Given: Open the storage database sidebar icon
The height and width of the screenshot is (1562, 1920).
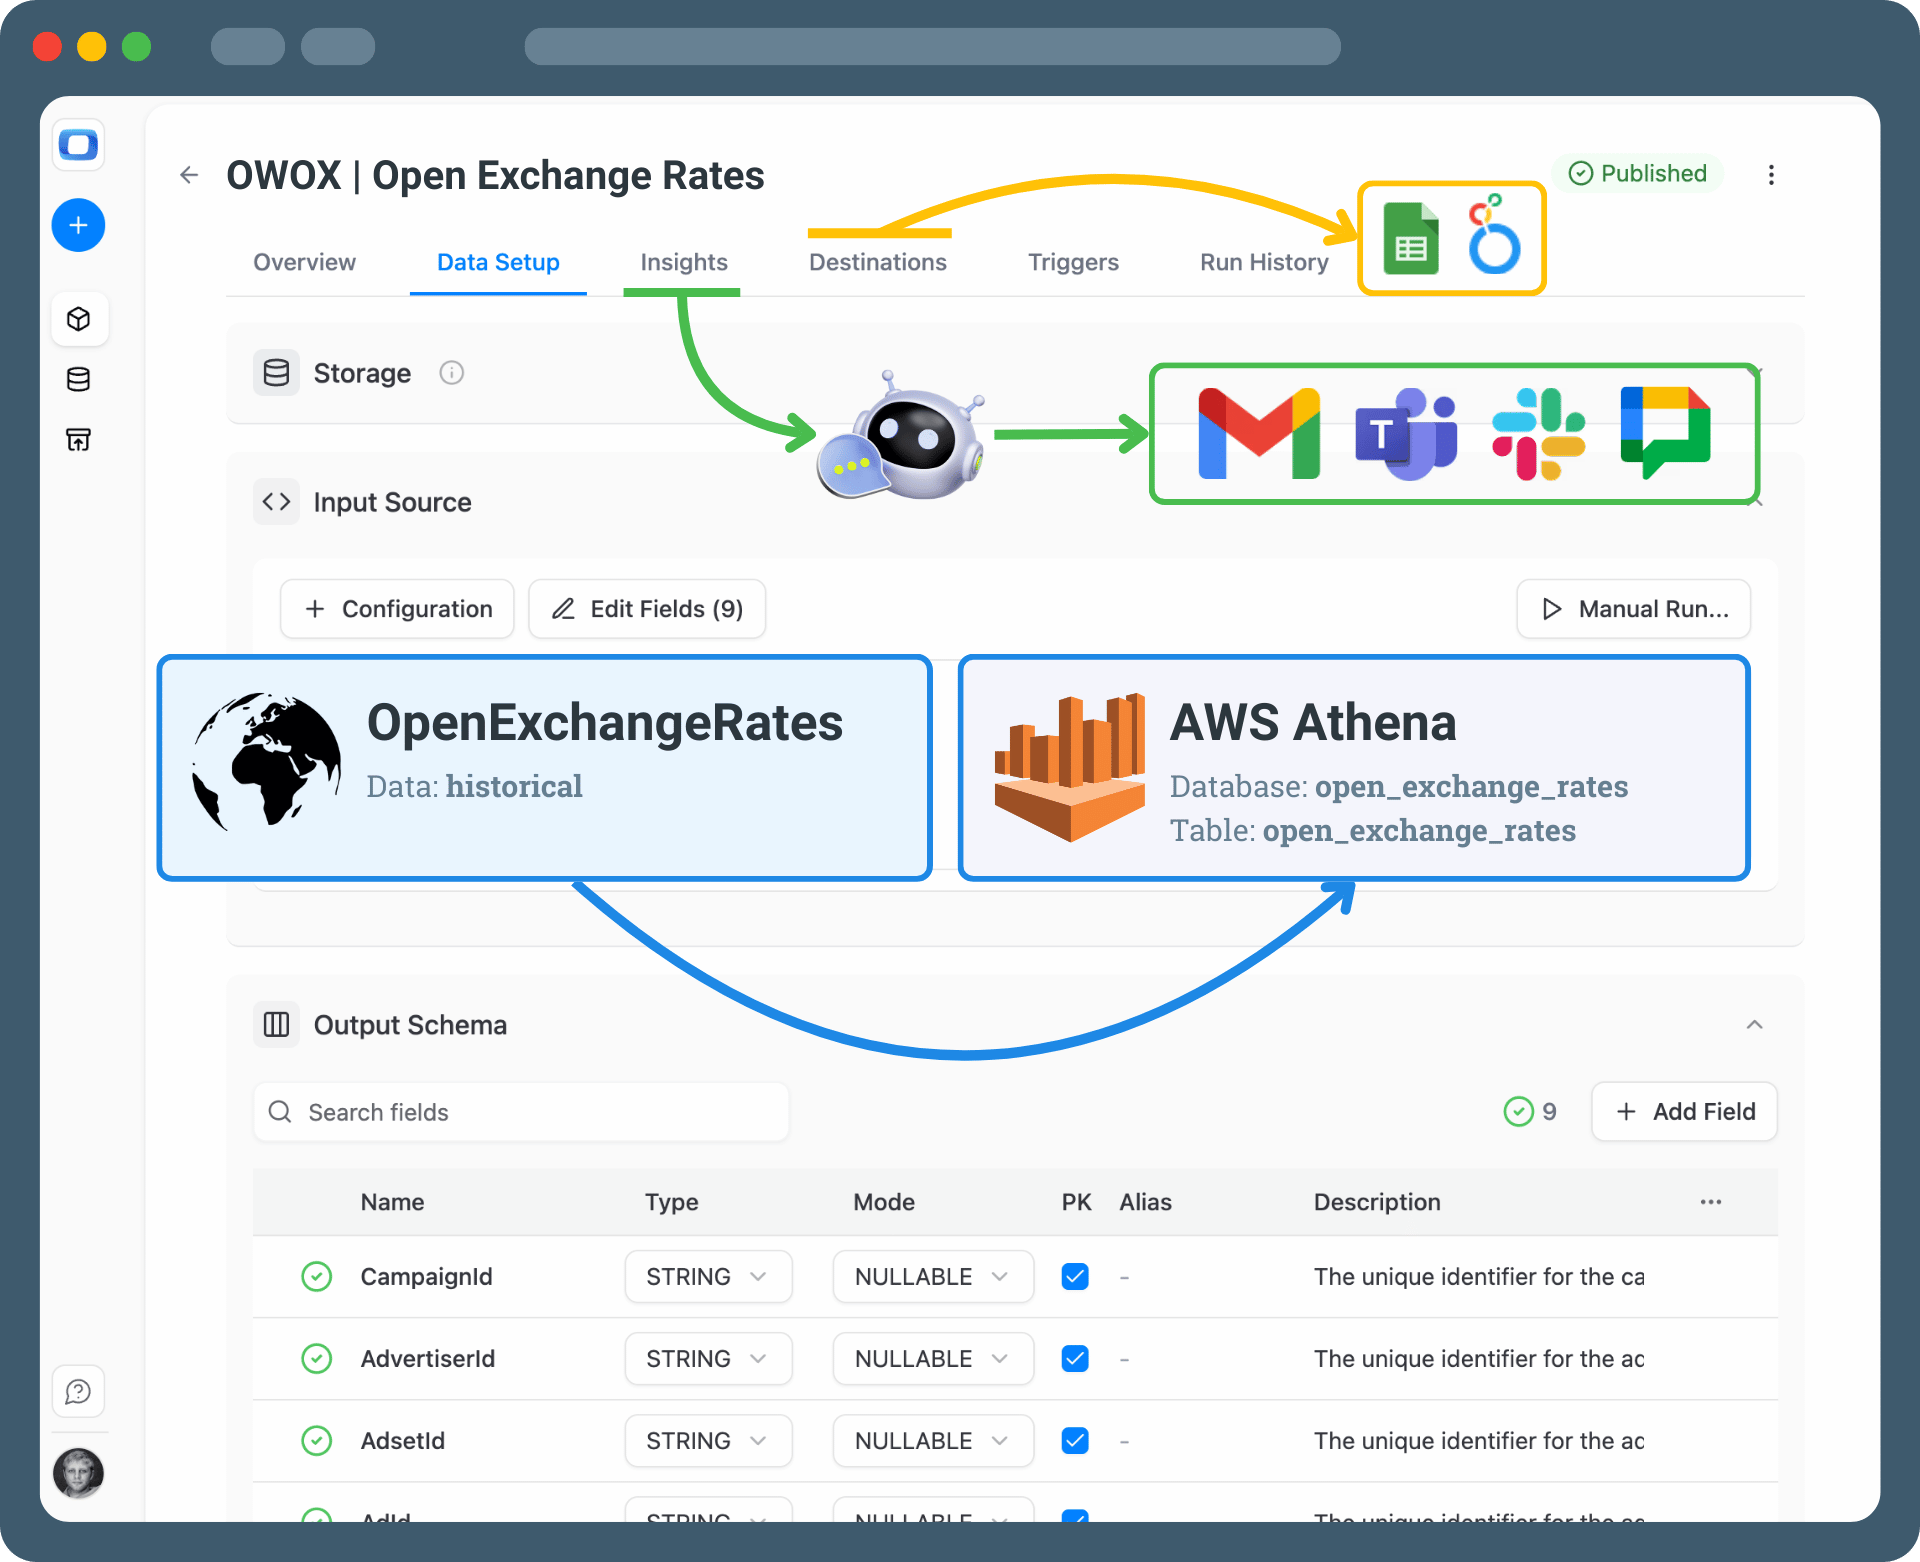Looking at the screenshot, I should [x=78, y=379].
